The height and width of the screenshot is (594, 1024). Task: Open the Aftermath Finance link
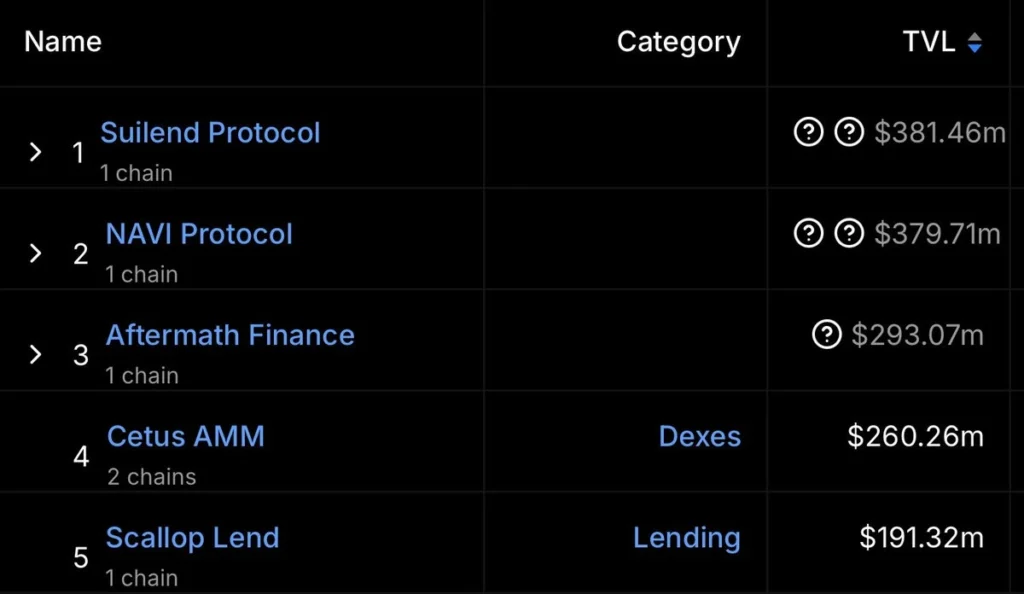coord(230,335)
